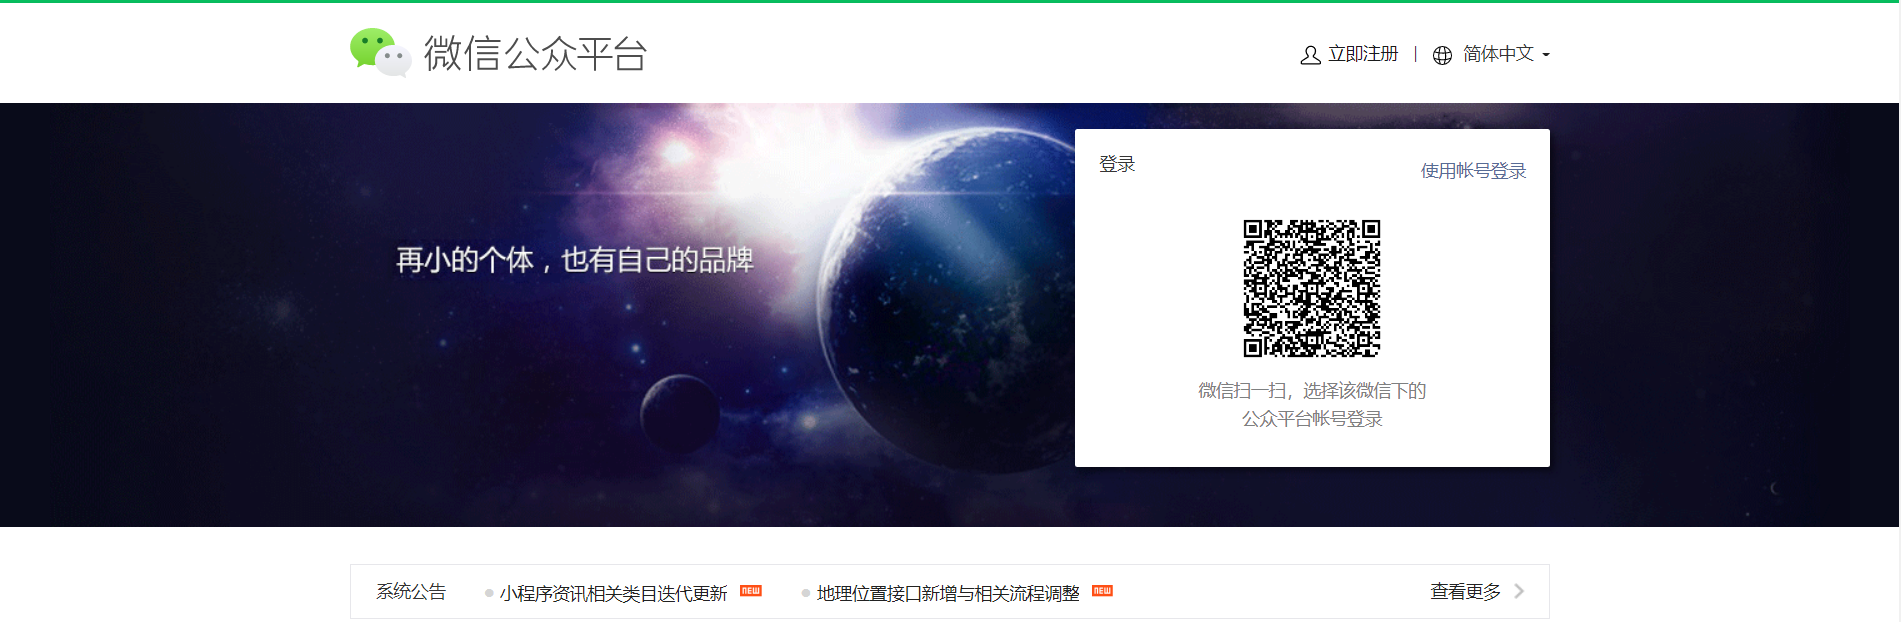1901x622 pixels.
Task: Open the 立即注册 registration link
Action: 1362,54
